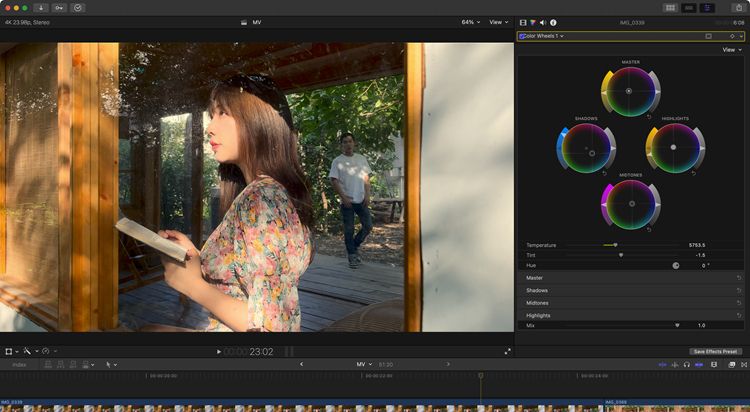This screenshot has height=412, width=750.
Task: Go back in timeline history arrow
Action: [301, 364]
